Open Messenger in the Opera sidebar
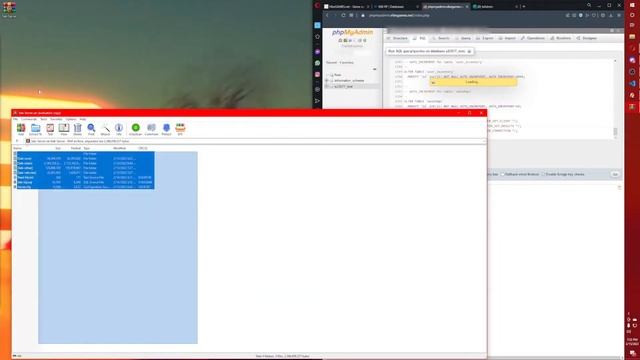 tap(318, 52)
